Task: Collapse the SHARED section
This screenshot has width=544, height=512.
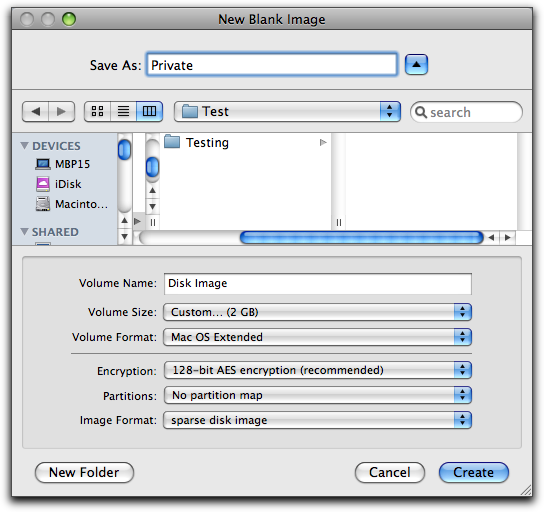Action: click(24, 232)
